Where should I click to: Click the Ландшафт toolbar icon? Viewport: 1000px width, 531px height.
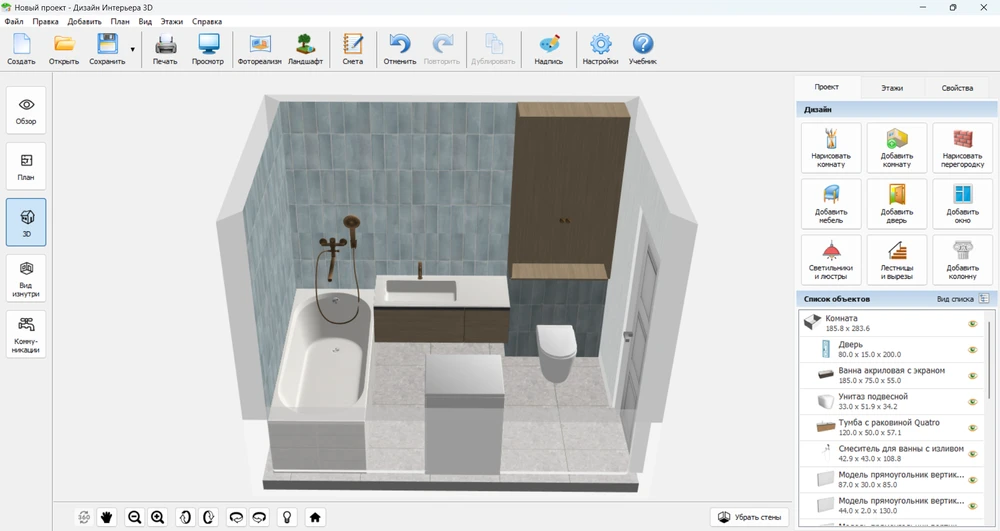(x=305, y=49)
